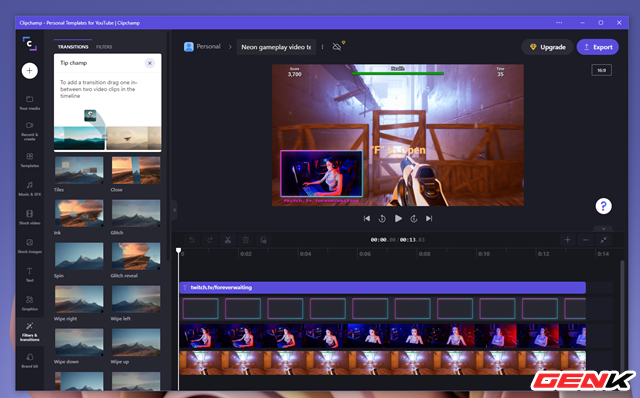Open the Brand kit panel
640x398 pixels.
tap(29, 360)
